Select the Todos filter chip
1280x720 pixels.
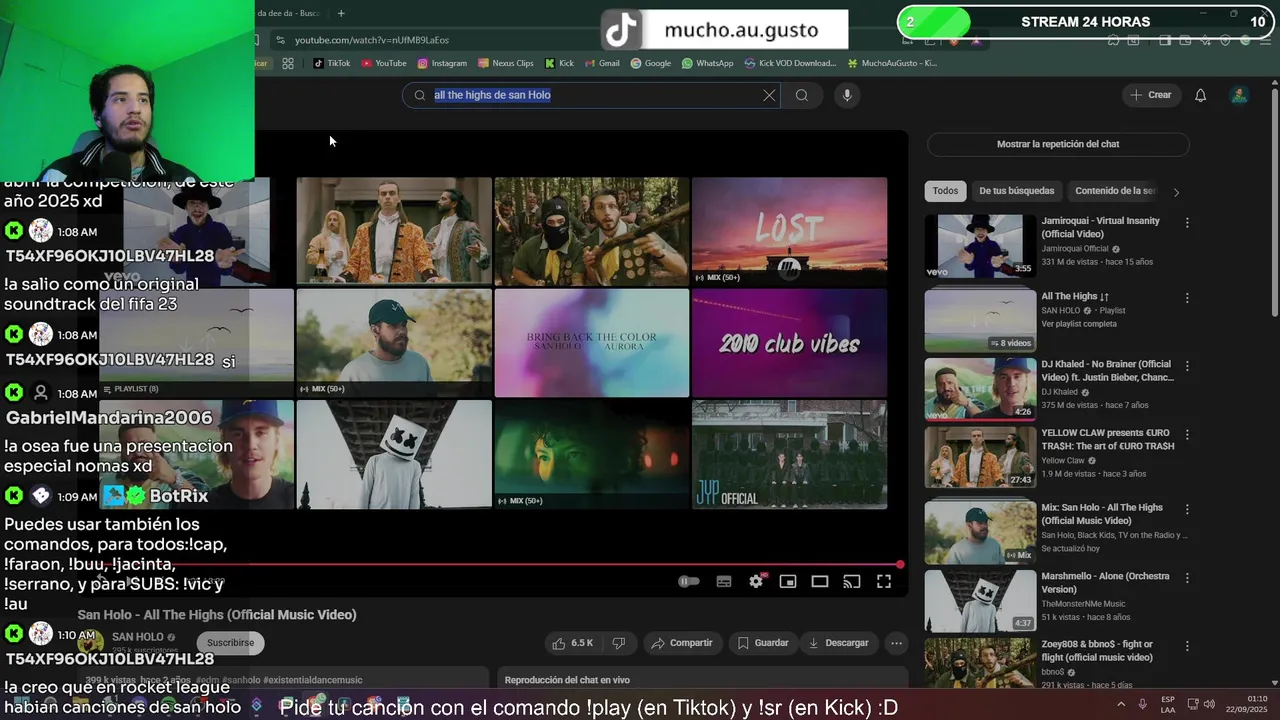pyautogui.click(x=945, y=191)
